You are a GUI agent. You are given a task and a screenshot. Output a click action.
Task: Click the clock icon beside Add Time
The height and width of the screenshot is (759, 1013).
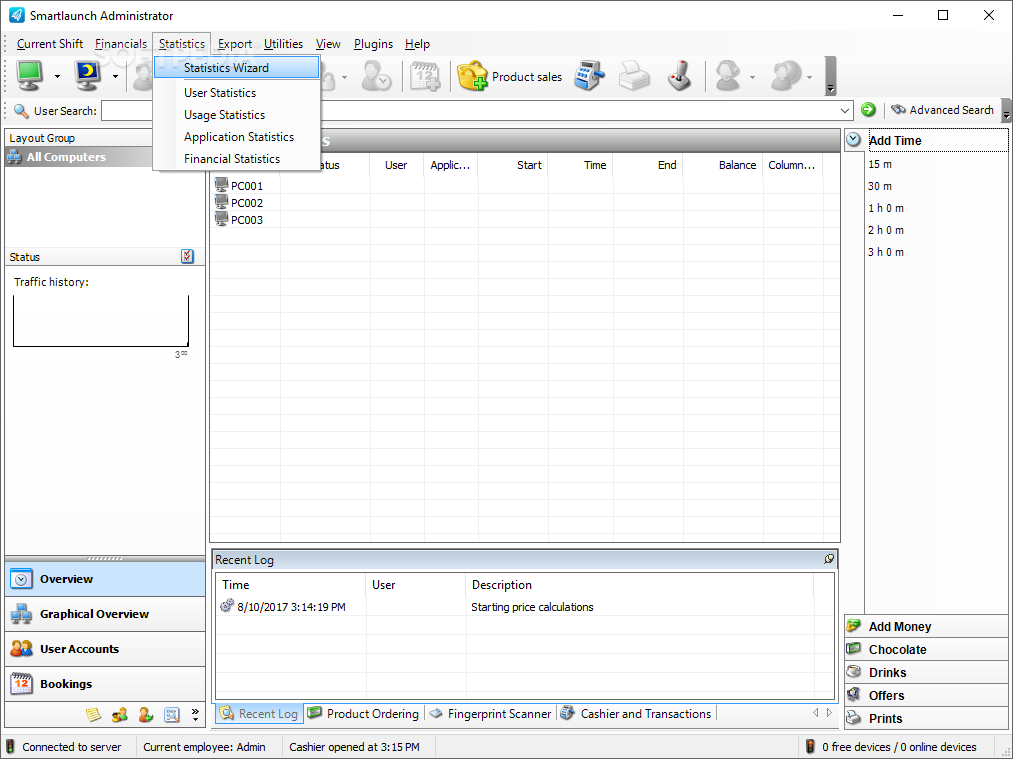tap(853, 140)
